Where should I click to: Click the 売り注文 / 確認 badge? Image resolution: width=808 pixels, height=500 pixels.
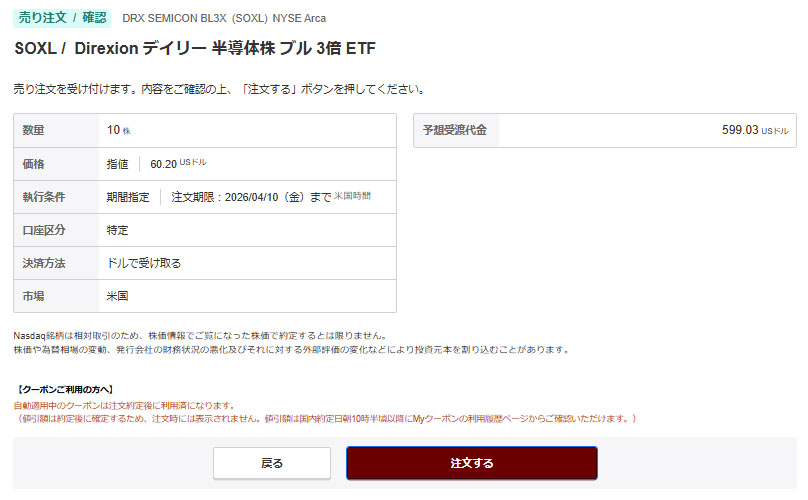click(x=62, y=17)
